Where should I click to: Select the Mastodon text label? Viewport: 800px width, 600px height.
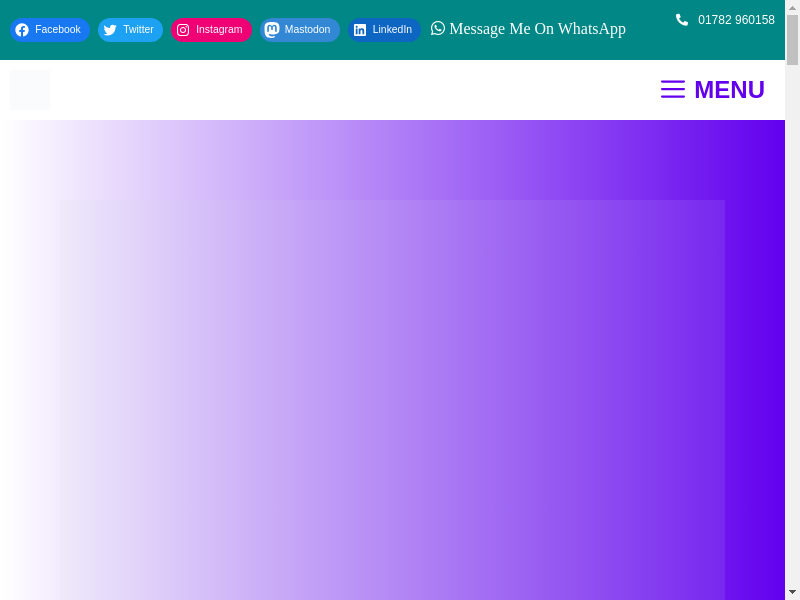(x=307, y=30)
